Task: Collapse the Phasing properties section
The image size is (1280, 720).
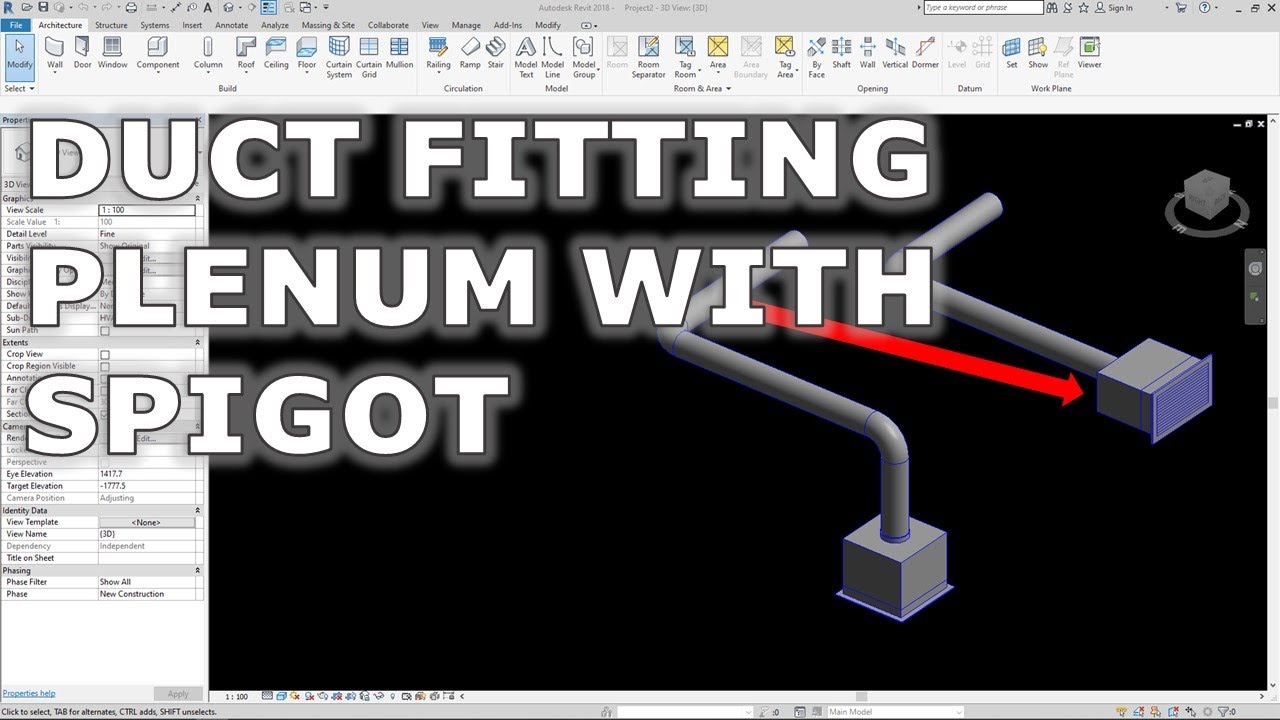Action: click(x=197, y=570)
